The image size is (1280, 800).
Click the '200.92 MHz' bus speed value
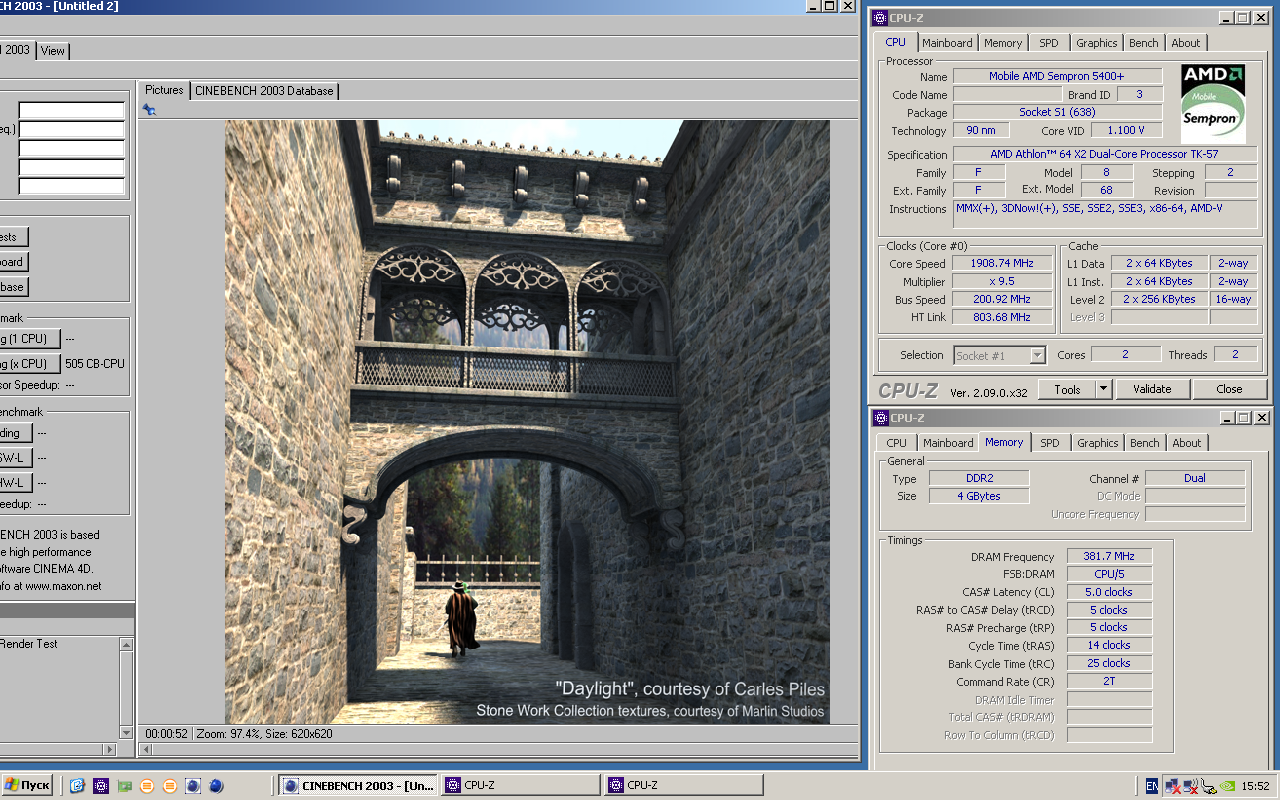tap(1001, 299)
